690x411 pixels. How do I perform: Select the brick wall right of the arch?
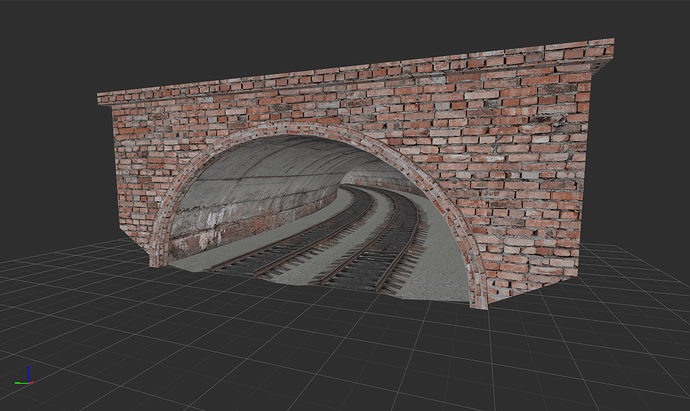[530, 180]
